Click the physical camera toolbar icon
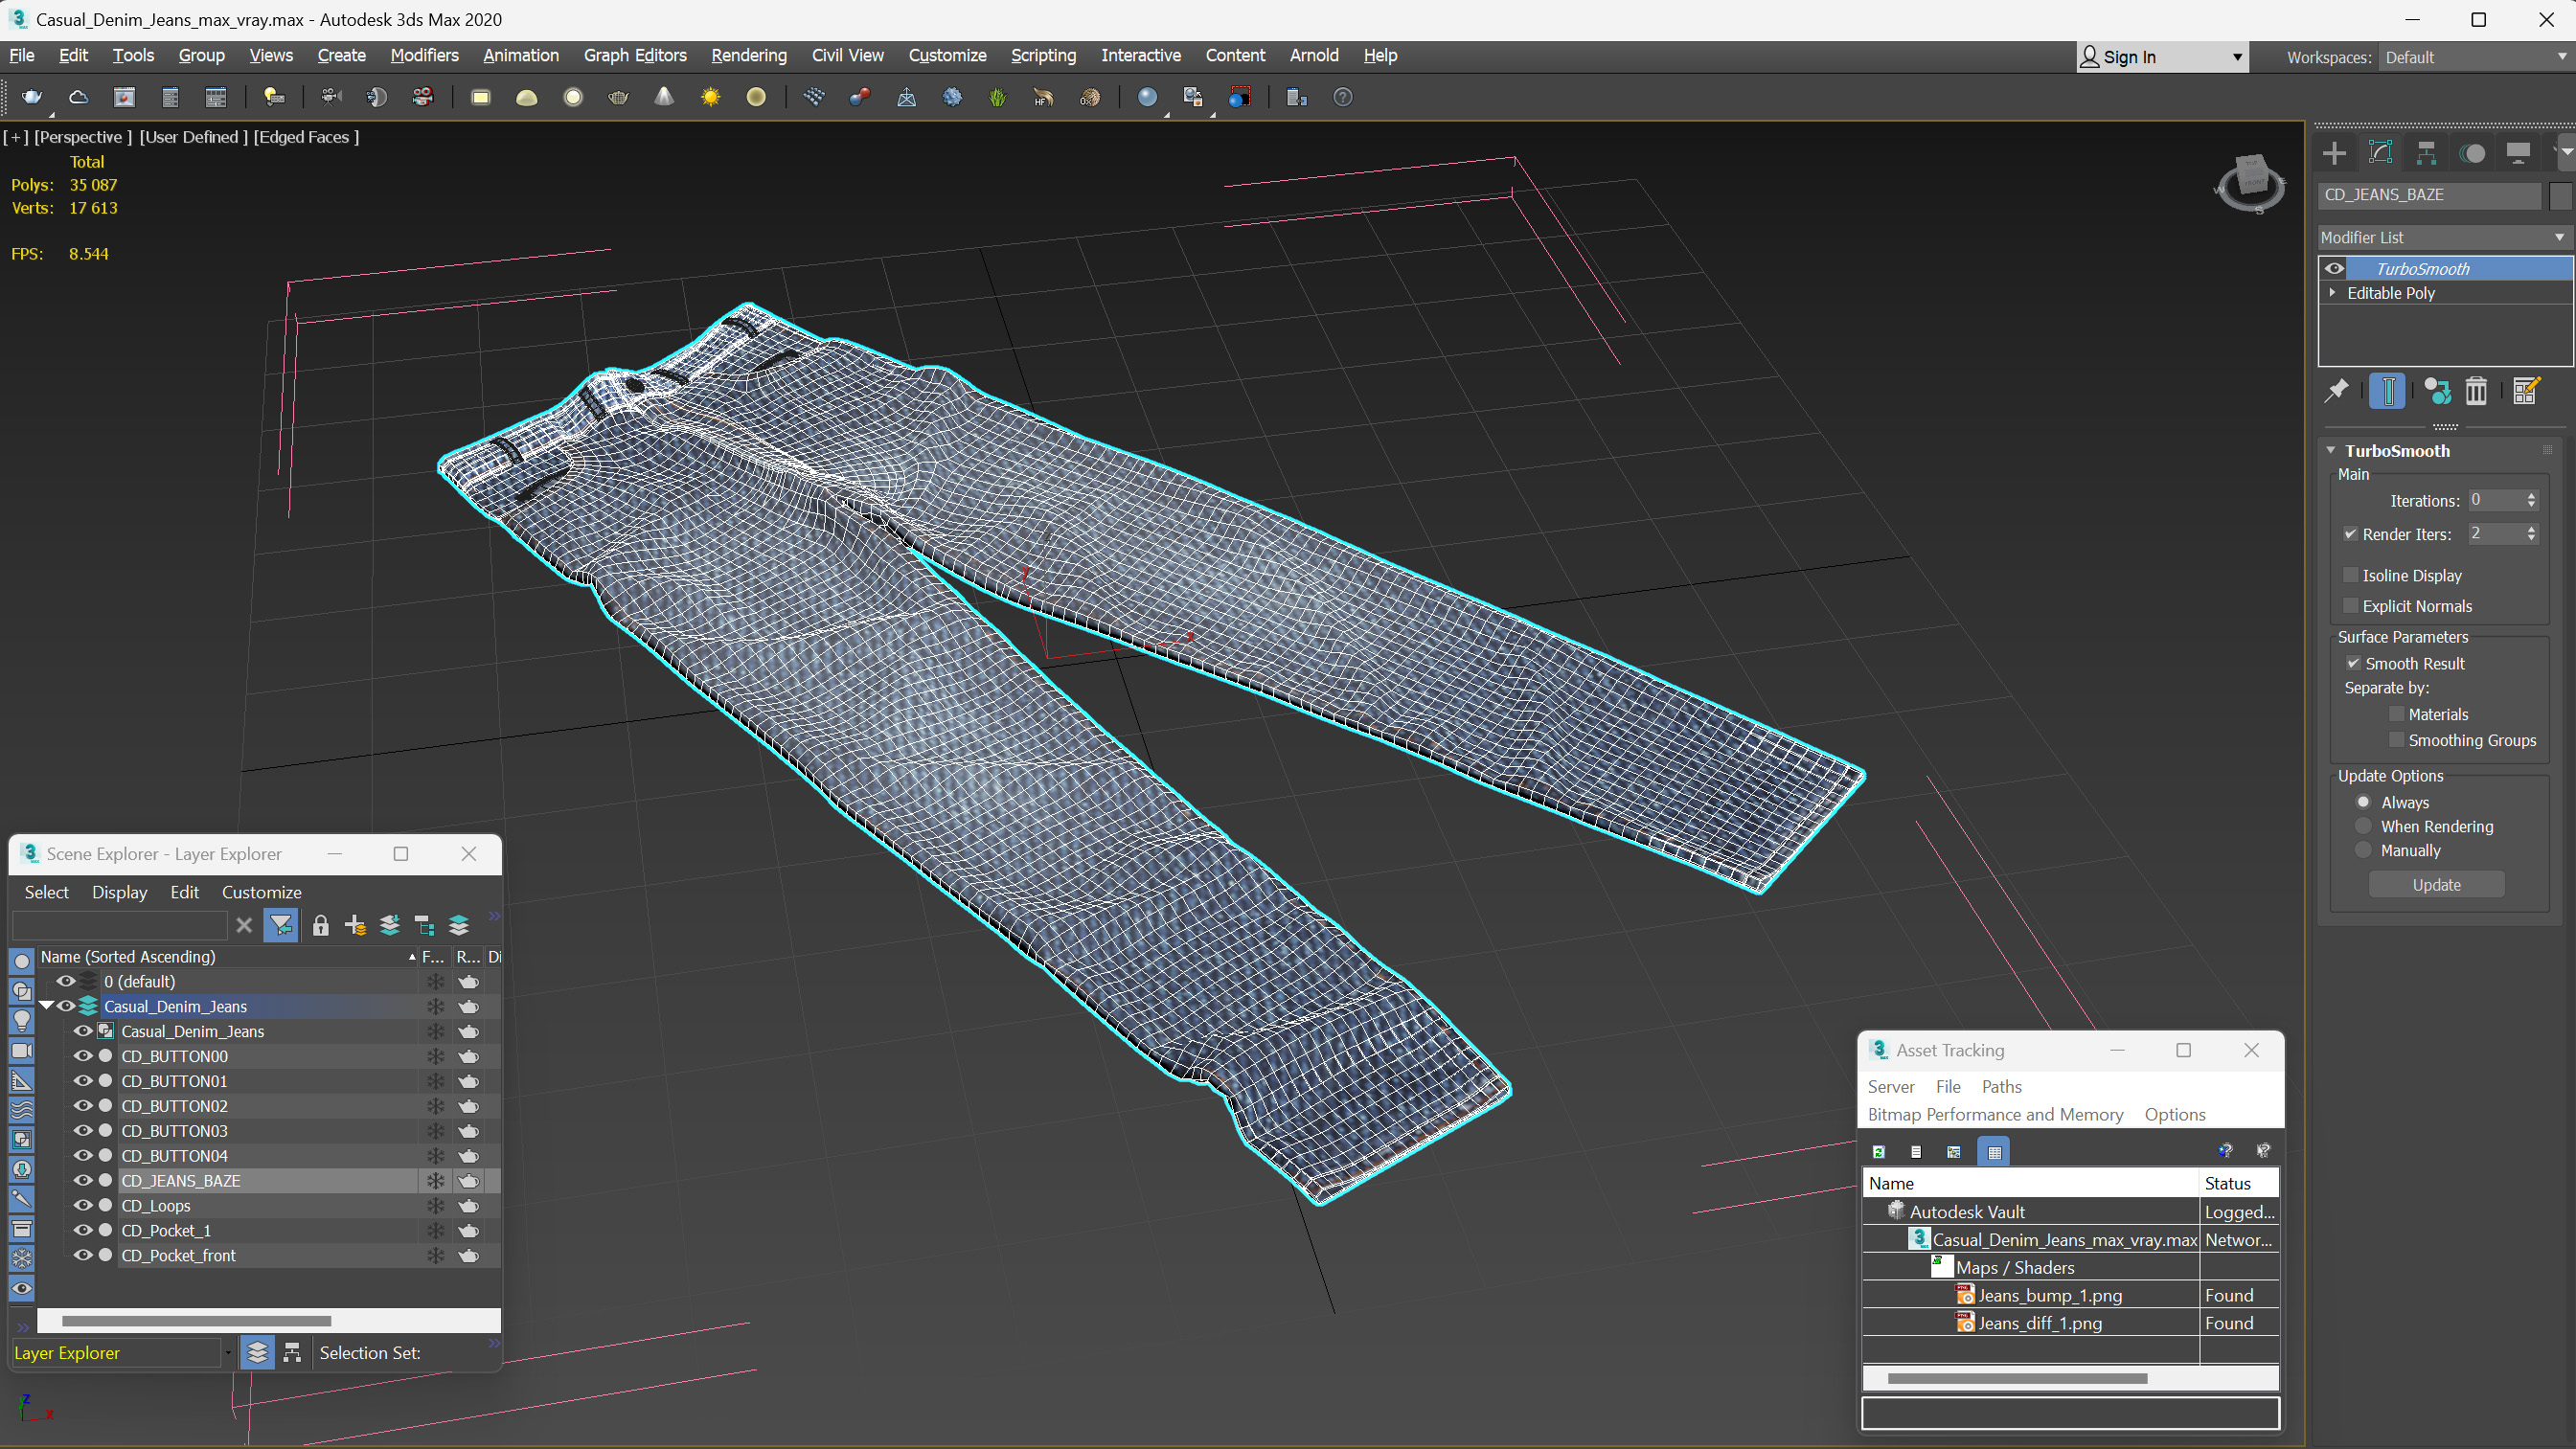 coord(331,97)
